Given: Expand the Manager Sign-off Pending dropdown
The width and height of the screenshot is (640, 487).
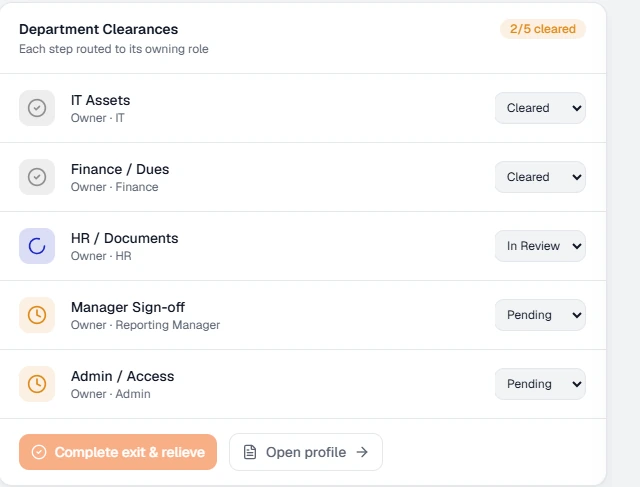Looking at the screenshot, I should [540, 315].
